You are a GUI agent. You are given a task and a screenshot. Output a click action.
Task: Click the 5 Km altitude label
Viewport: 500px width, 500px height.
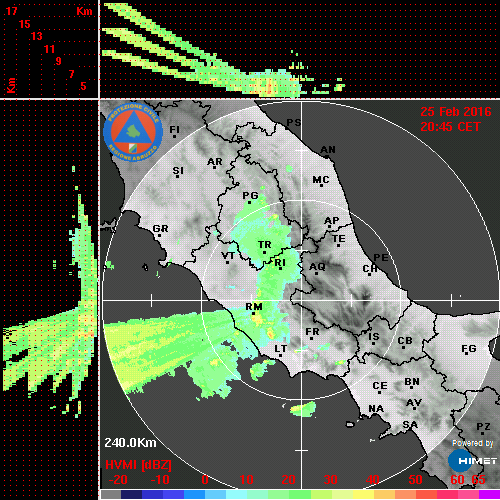pyautogui.click(x=83, y=86)
